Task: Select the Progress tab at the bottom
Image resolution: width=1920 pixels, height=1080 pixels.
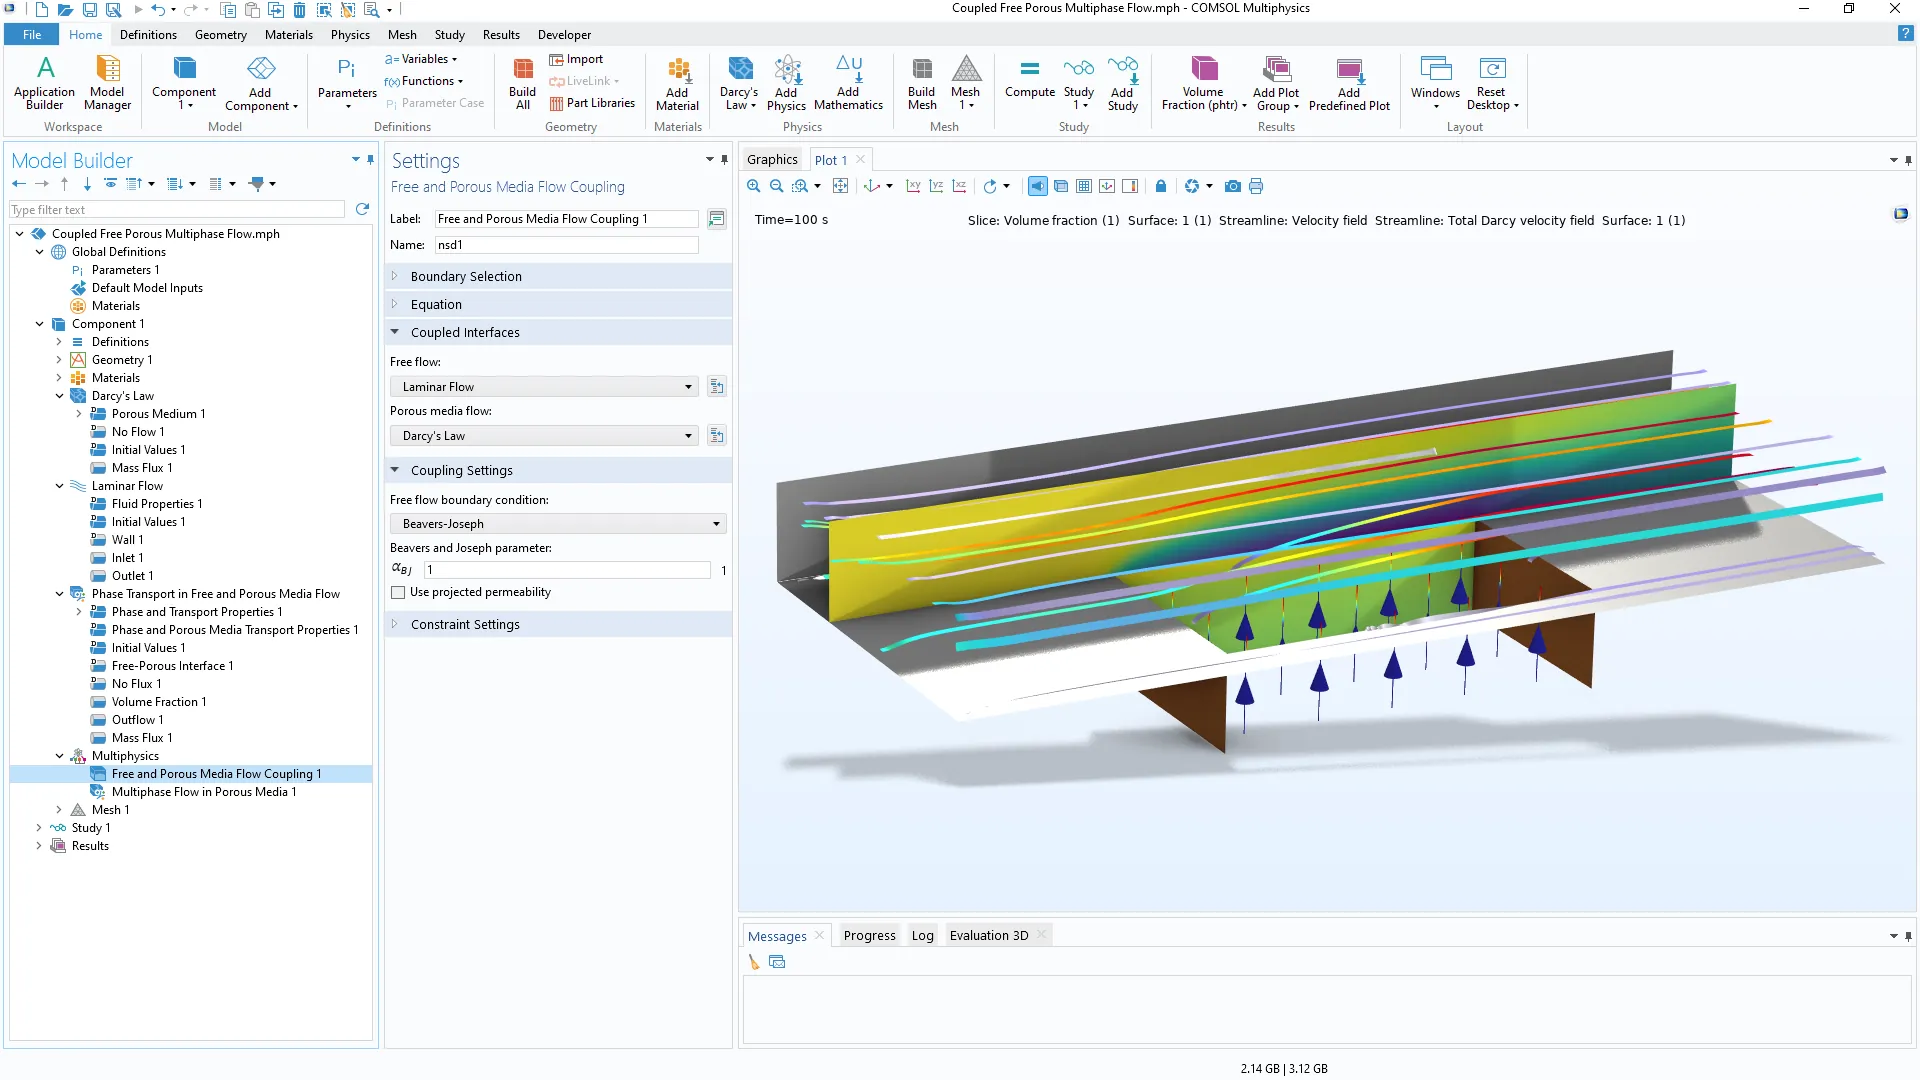Action: [869, 936]
